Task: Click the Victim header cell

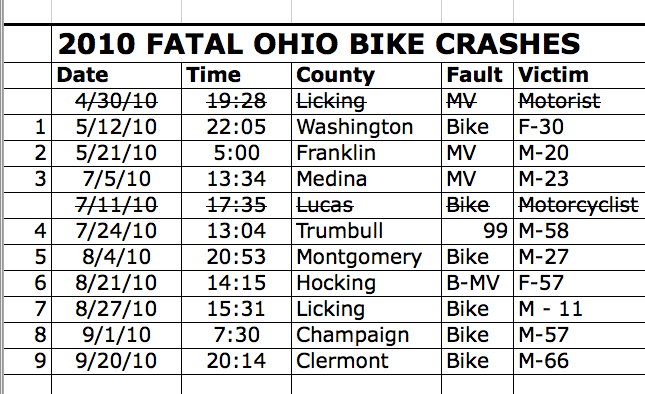Action: click(x=580, y=76)
